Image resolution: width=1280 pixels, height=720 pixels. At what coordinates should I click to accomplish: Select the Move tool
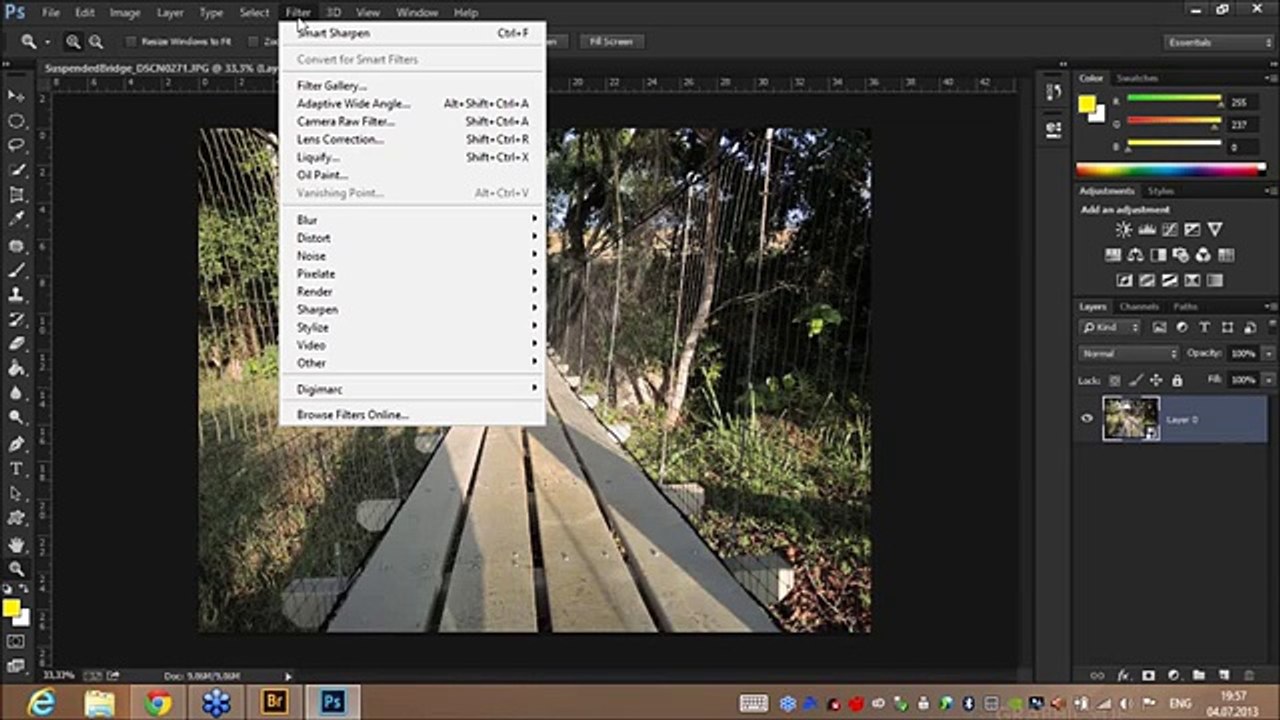tap(17, 96)
